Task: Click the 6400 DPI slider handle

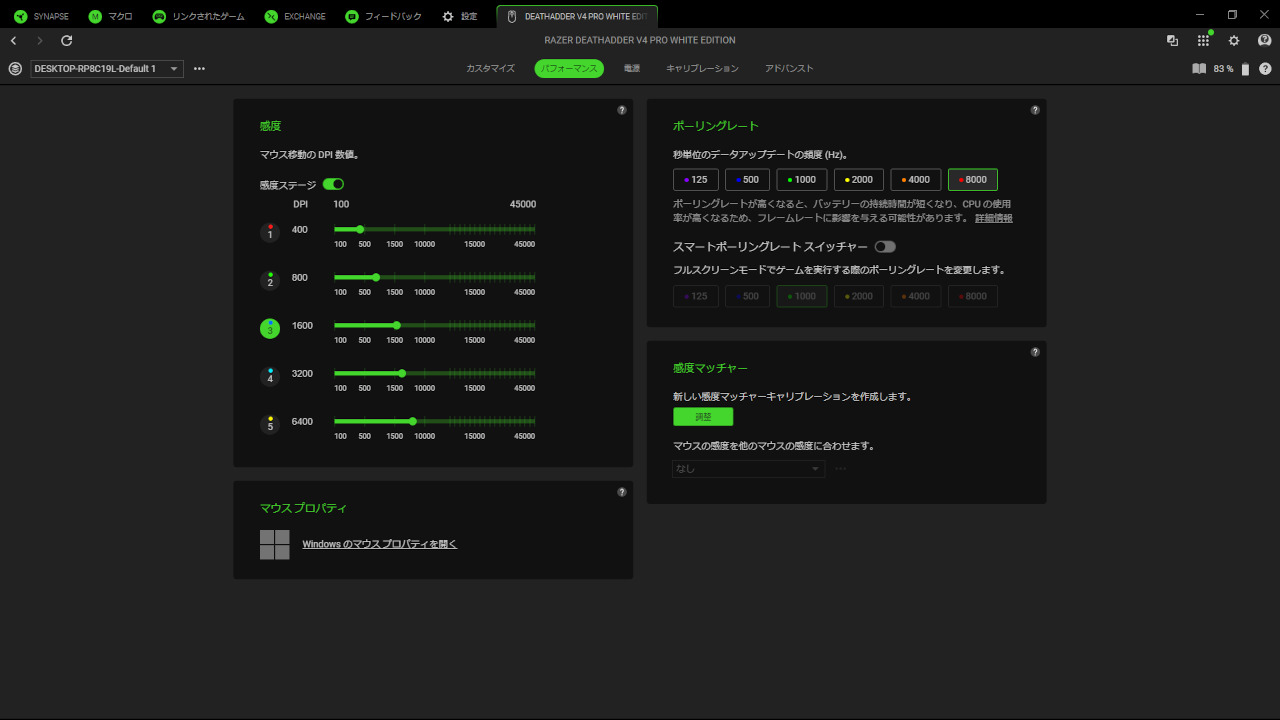Action: 413,421
